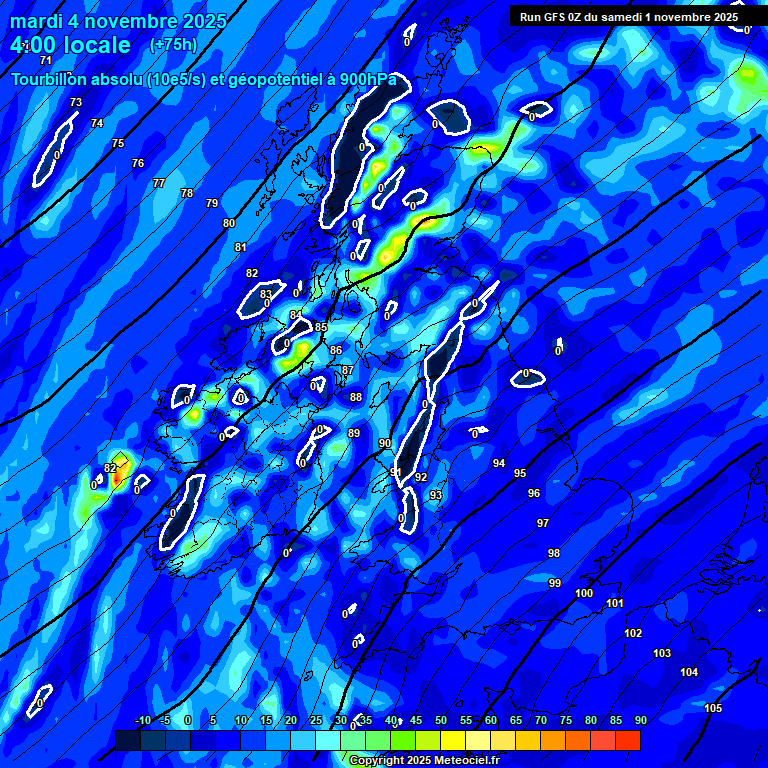768x768 pixels.
Task: Click the 105 geopotential contour label
Action: [x=712, y=708]
